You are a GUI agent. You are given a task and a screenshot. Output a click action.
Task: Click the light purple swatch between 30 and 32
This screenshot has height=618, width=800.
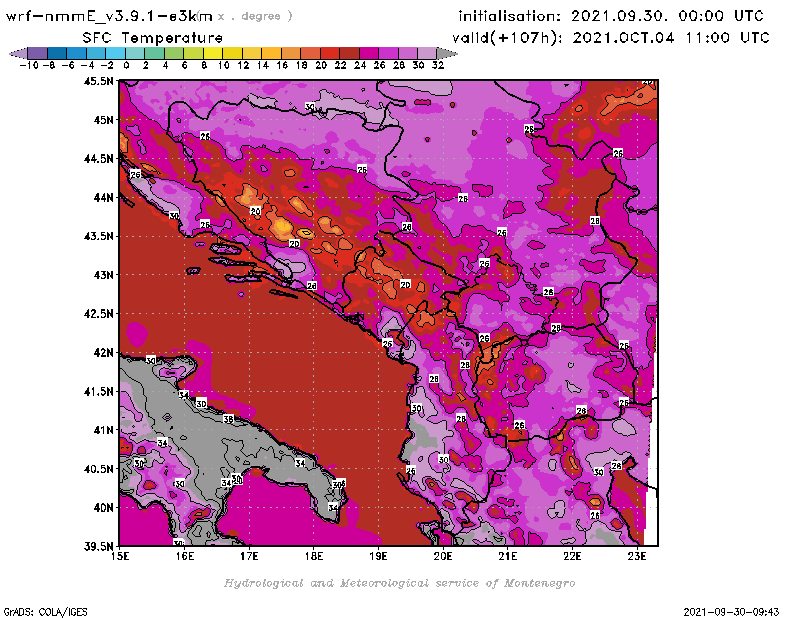click(x=428, y=52)
